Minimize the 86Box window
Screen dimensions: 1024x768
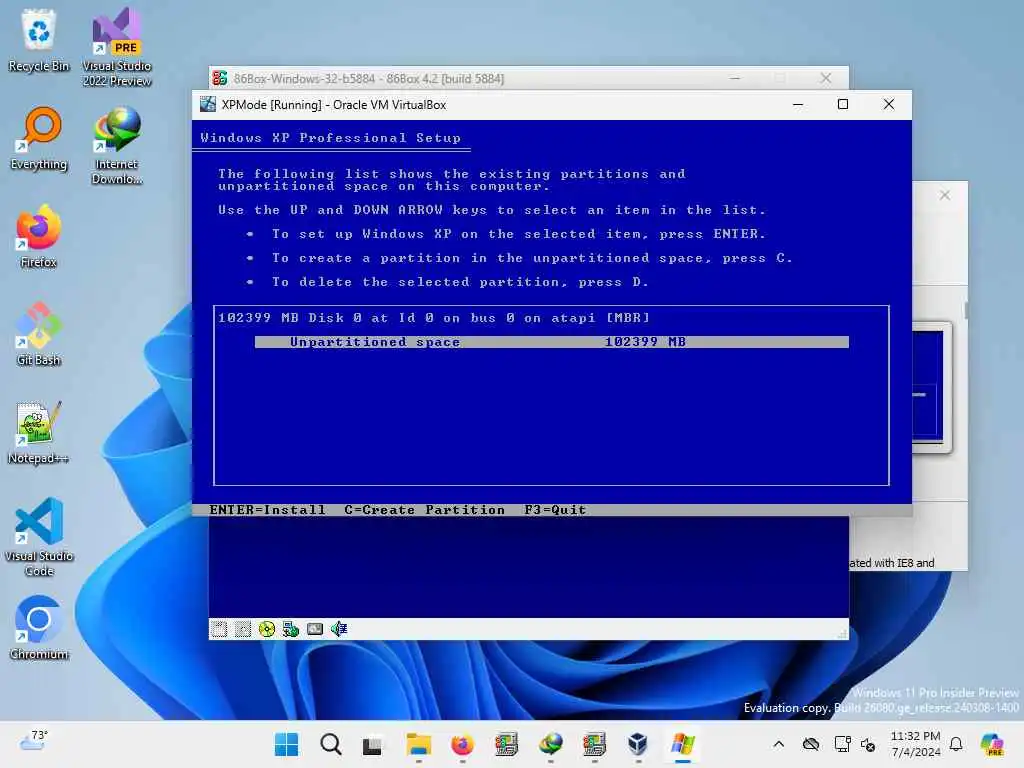[735, 78]
